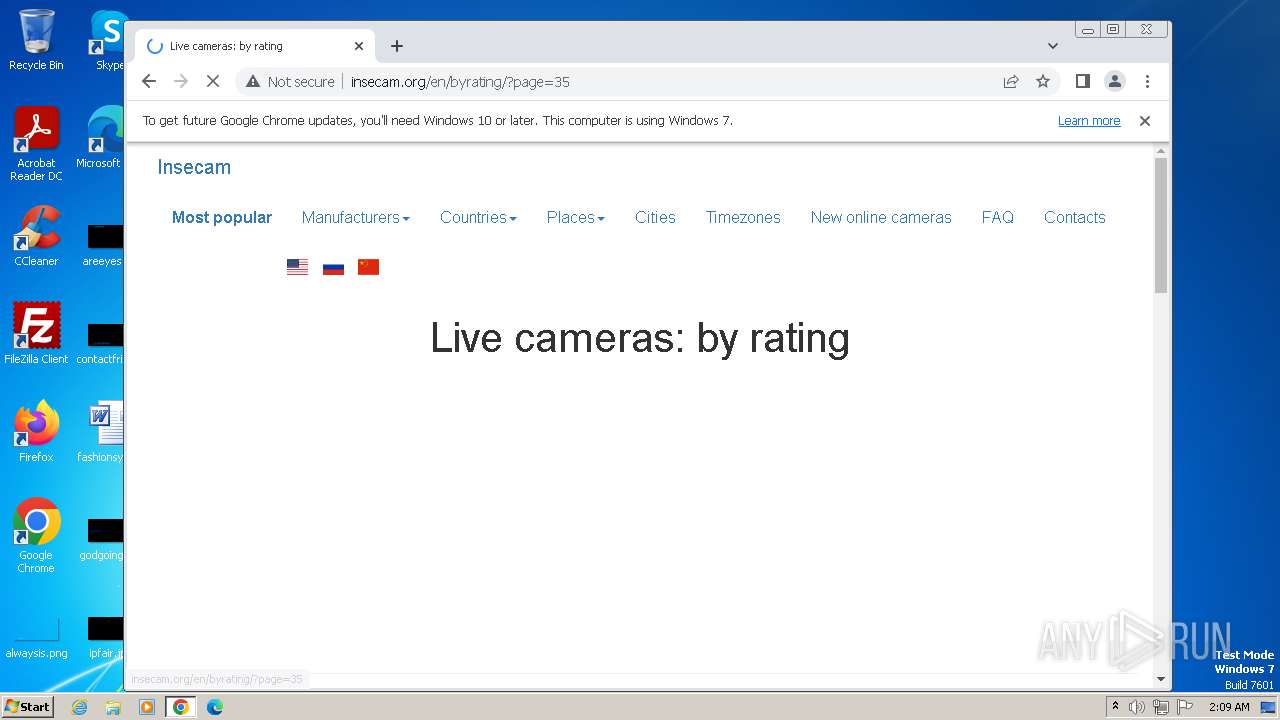
Task: Expand the Manufacturers dropdown
Action: tap(356, 217)
